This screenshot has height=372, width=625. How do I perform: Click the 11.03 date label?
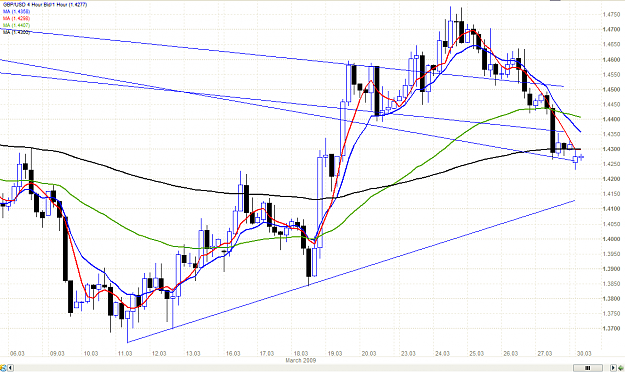tap(125, 354)
